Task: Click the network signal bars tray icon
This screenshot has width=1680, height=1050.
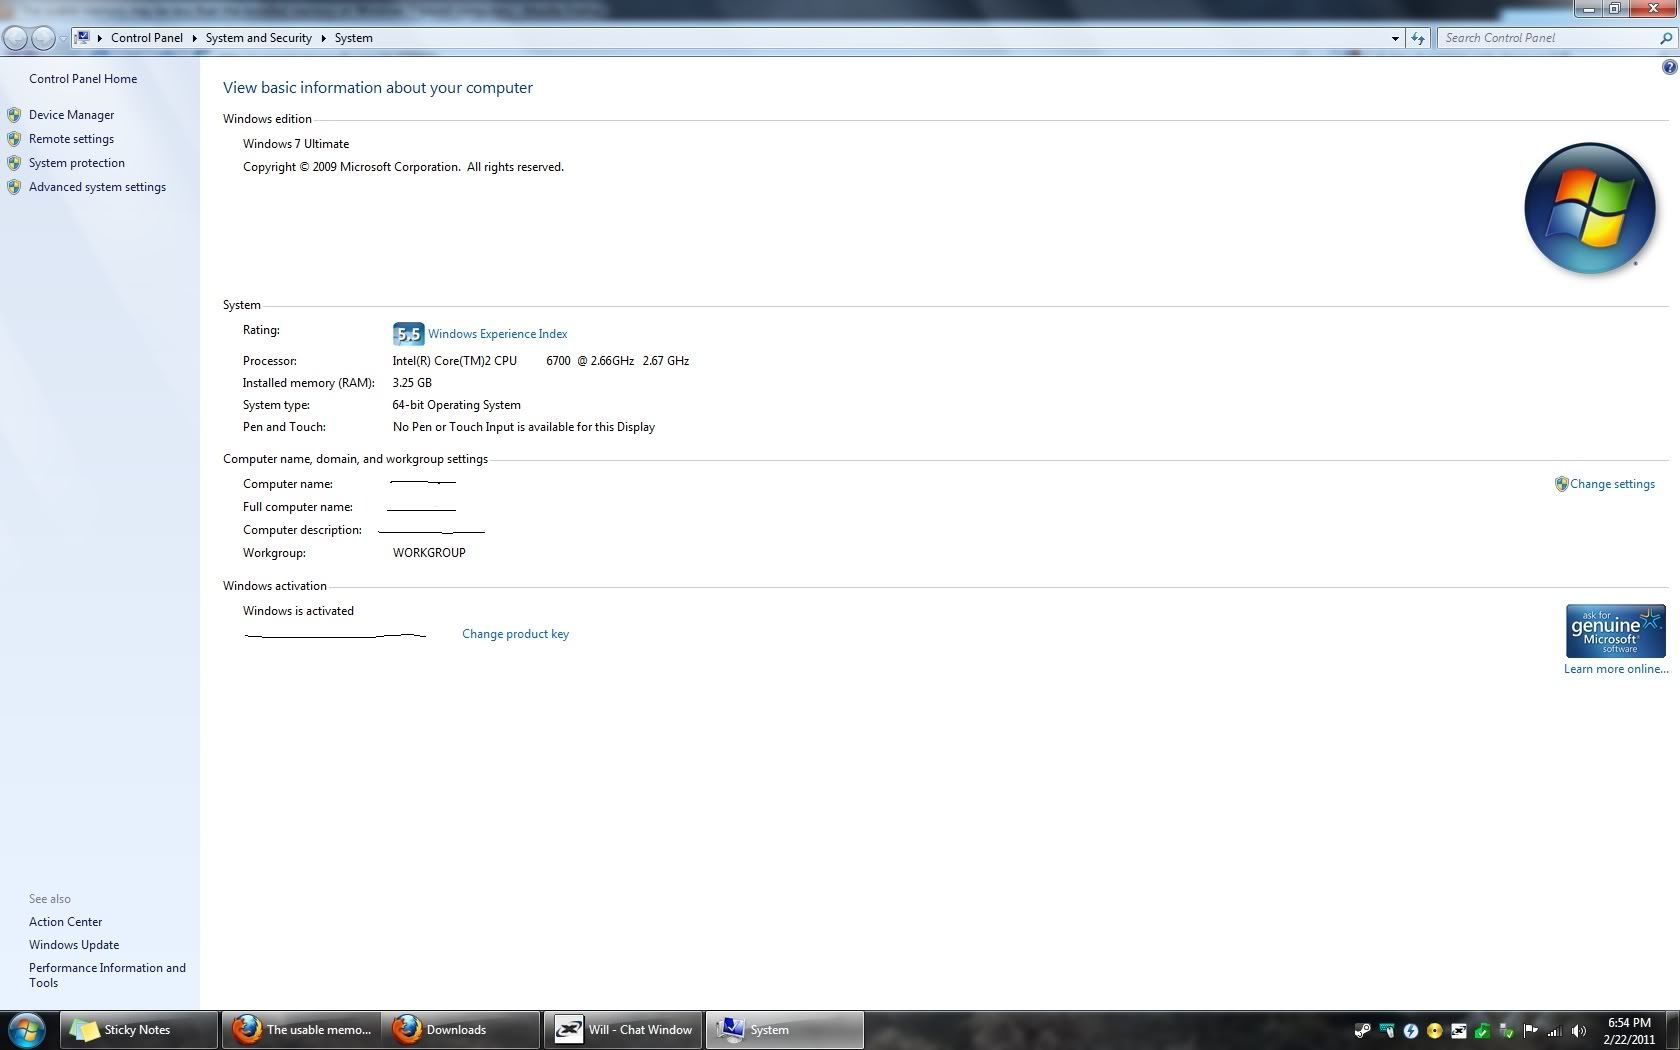Action: [1554, 1030]
